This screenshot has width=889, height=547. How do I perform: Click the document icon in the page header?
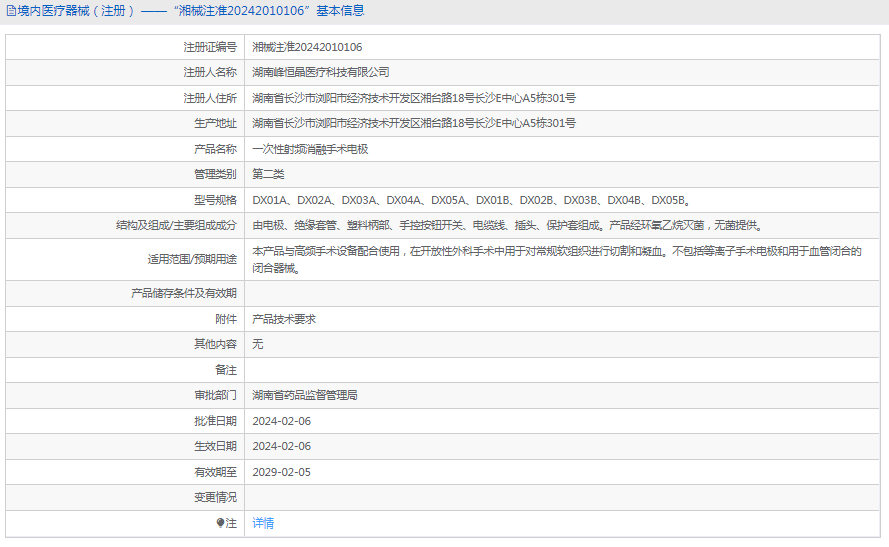point(11,11)
